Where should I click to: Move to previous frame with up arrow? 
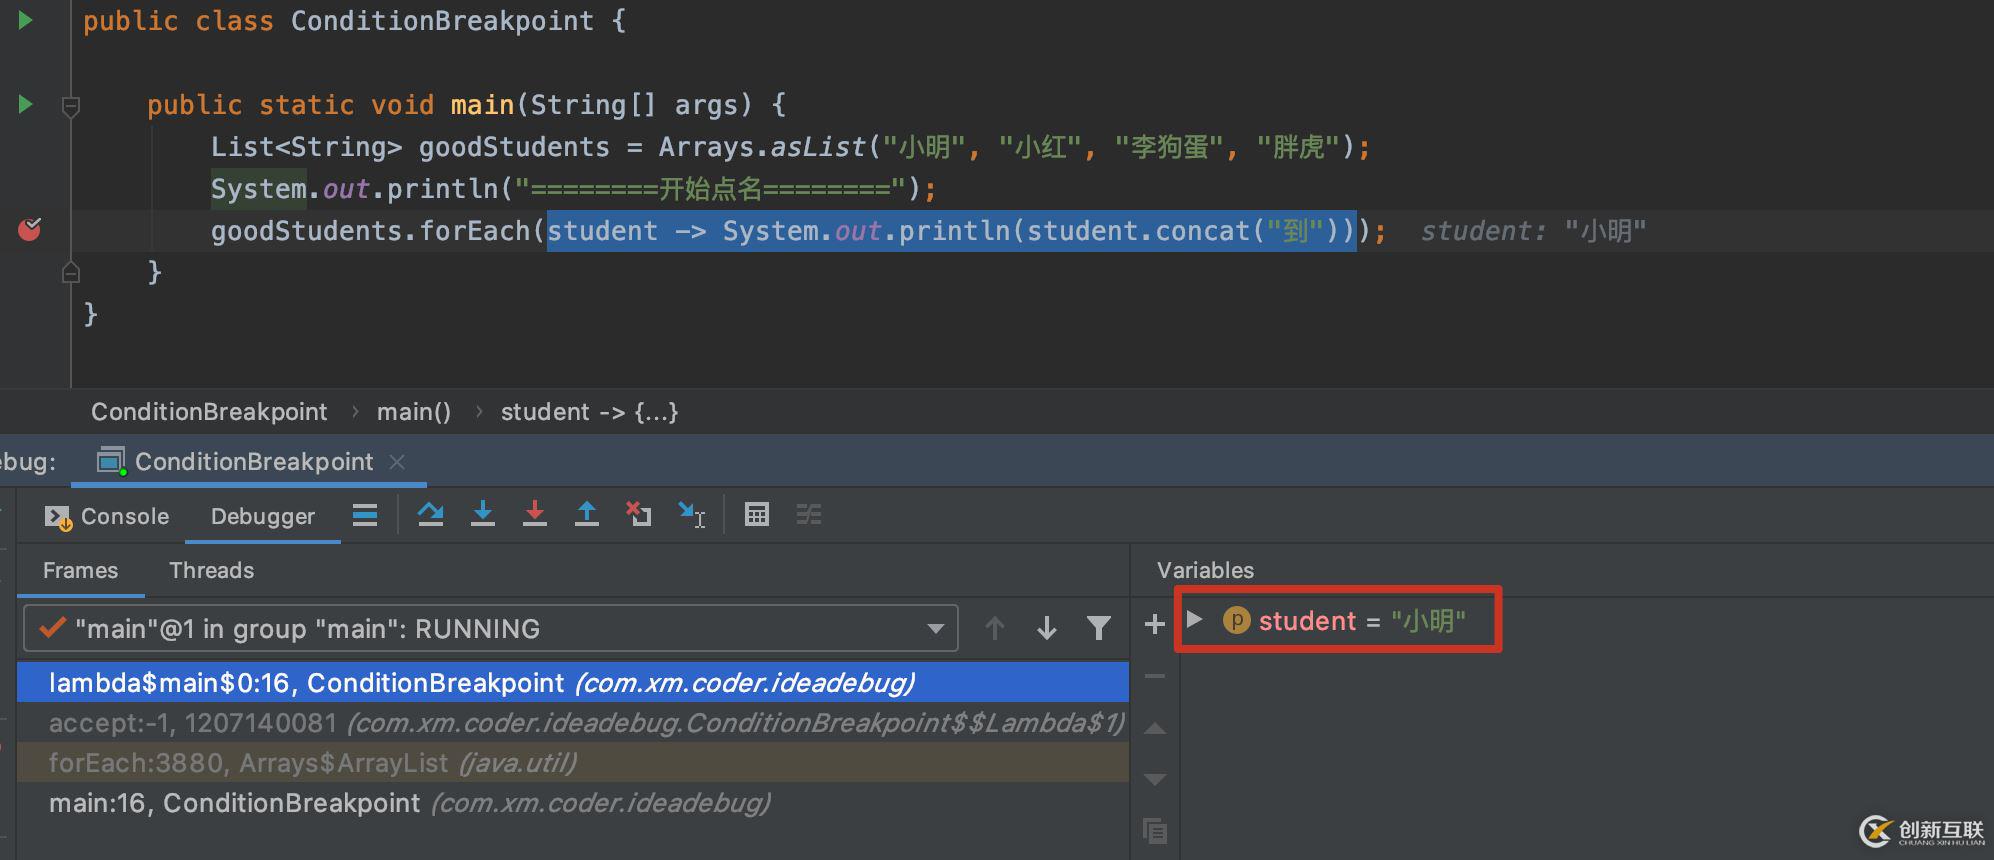994,628
